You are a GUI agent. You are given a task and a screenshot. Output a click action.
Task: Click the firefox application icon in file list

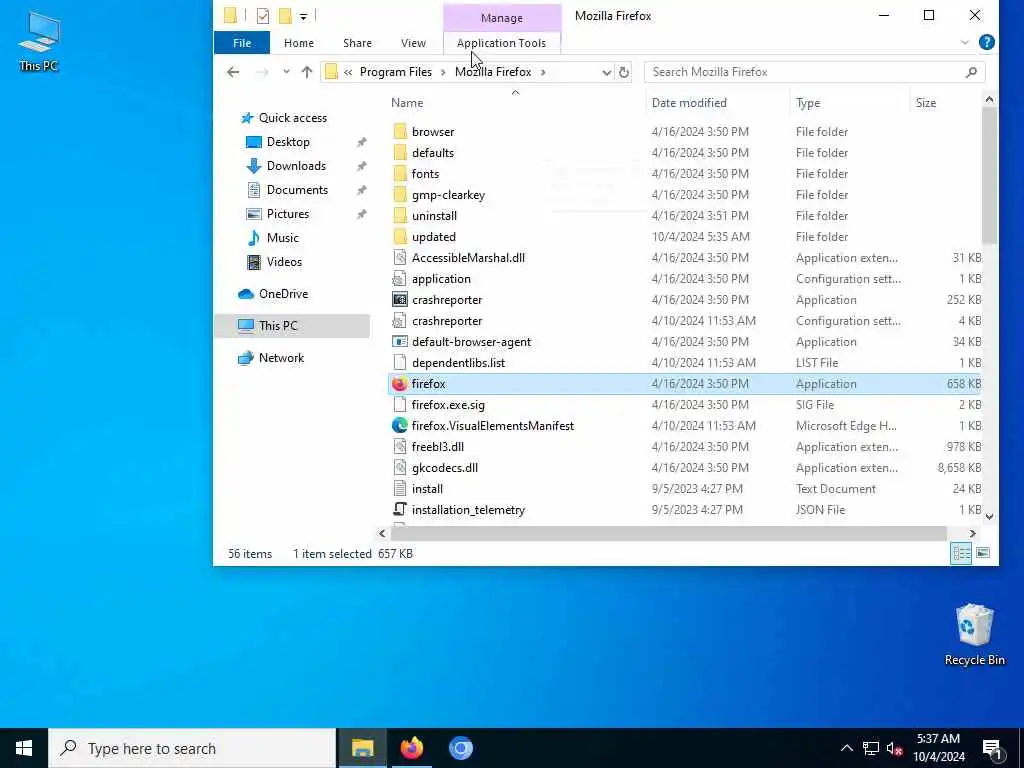point(400,384)
